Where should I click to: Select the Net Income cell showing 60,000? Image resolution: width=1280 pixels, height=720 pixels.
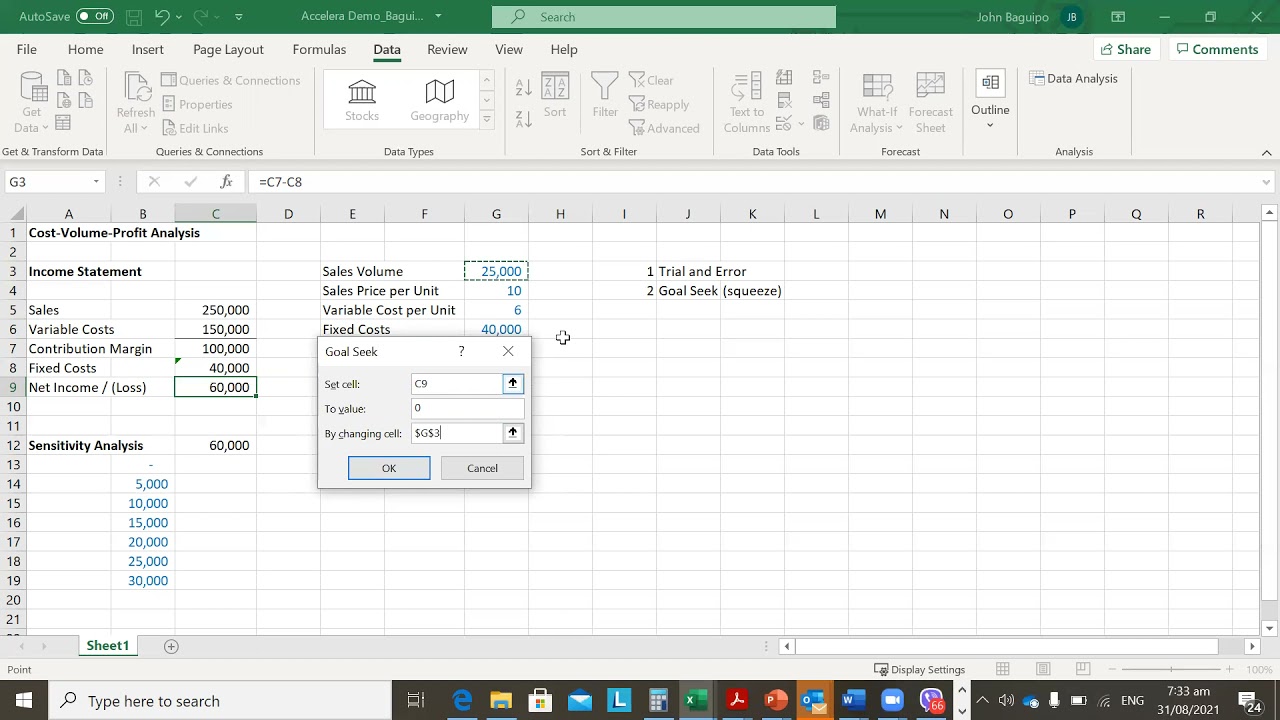click(x=215, y=387)
